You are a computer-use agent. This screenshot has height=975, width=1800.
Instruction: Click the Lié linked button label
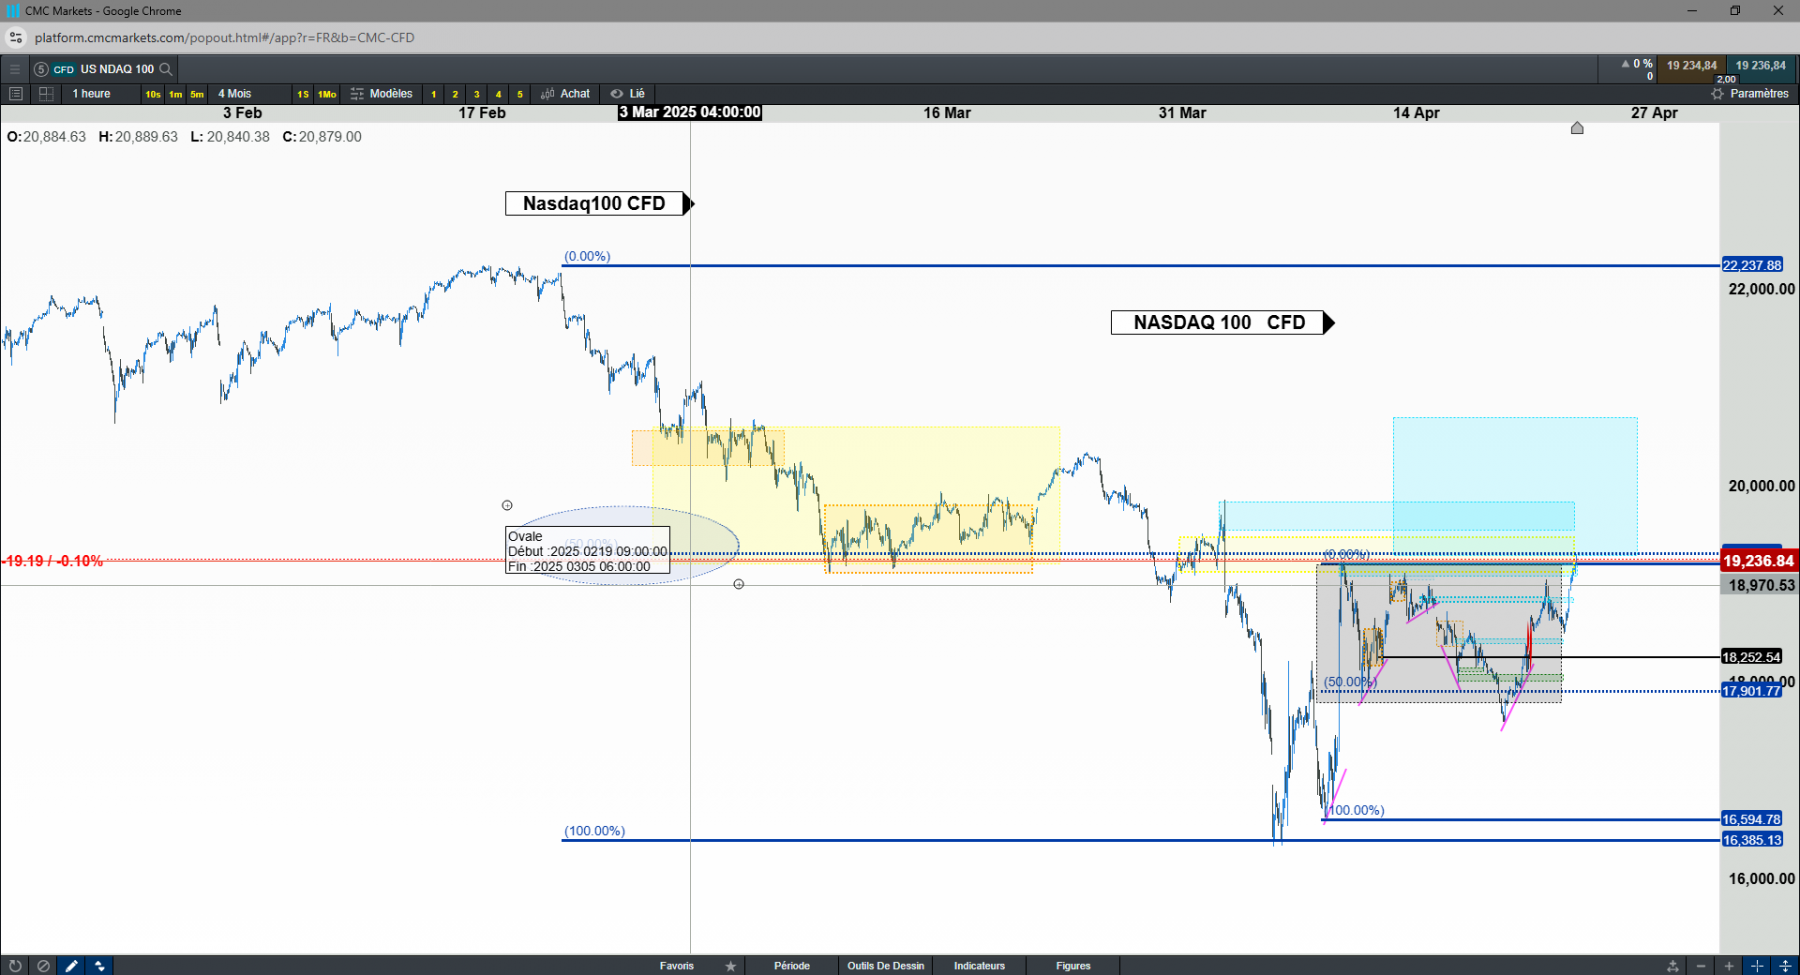point(637,94)
